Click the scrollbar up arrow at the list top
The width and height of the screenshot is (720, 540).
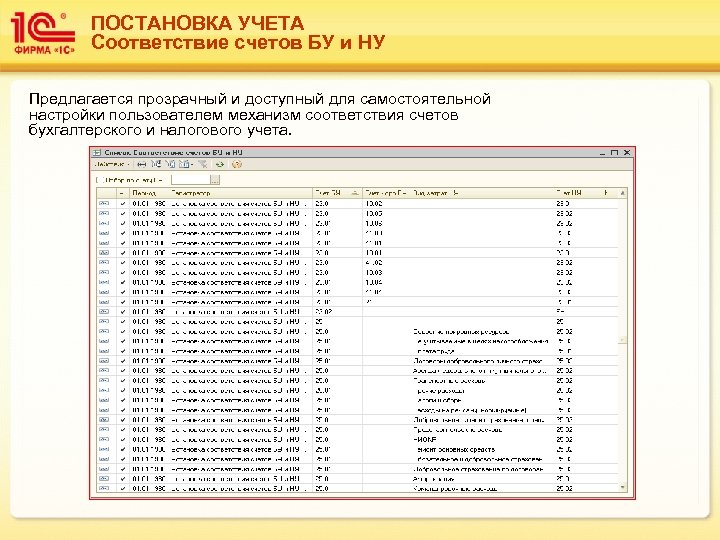click(x=623, y=193)
